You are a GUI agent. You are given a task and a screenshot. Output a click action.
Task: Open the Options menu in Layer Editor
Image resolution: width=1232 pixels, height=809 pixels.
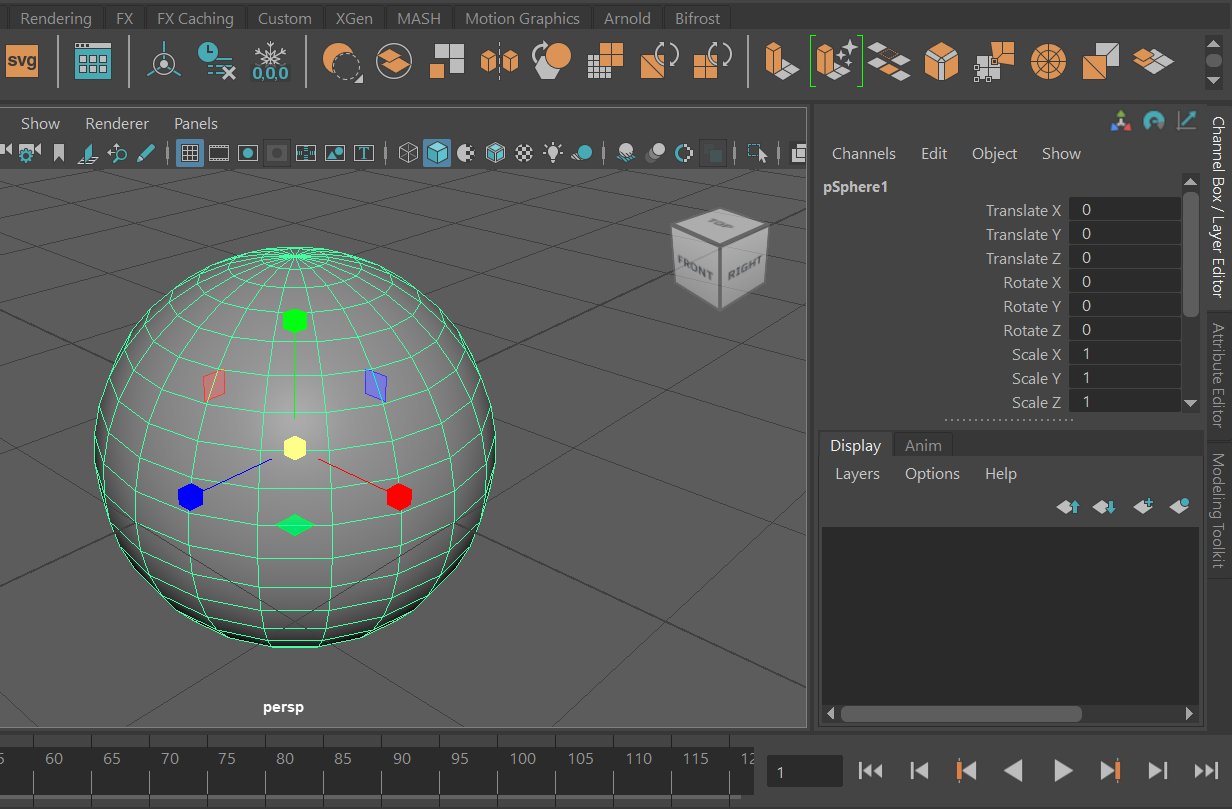(932, 474)
